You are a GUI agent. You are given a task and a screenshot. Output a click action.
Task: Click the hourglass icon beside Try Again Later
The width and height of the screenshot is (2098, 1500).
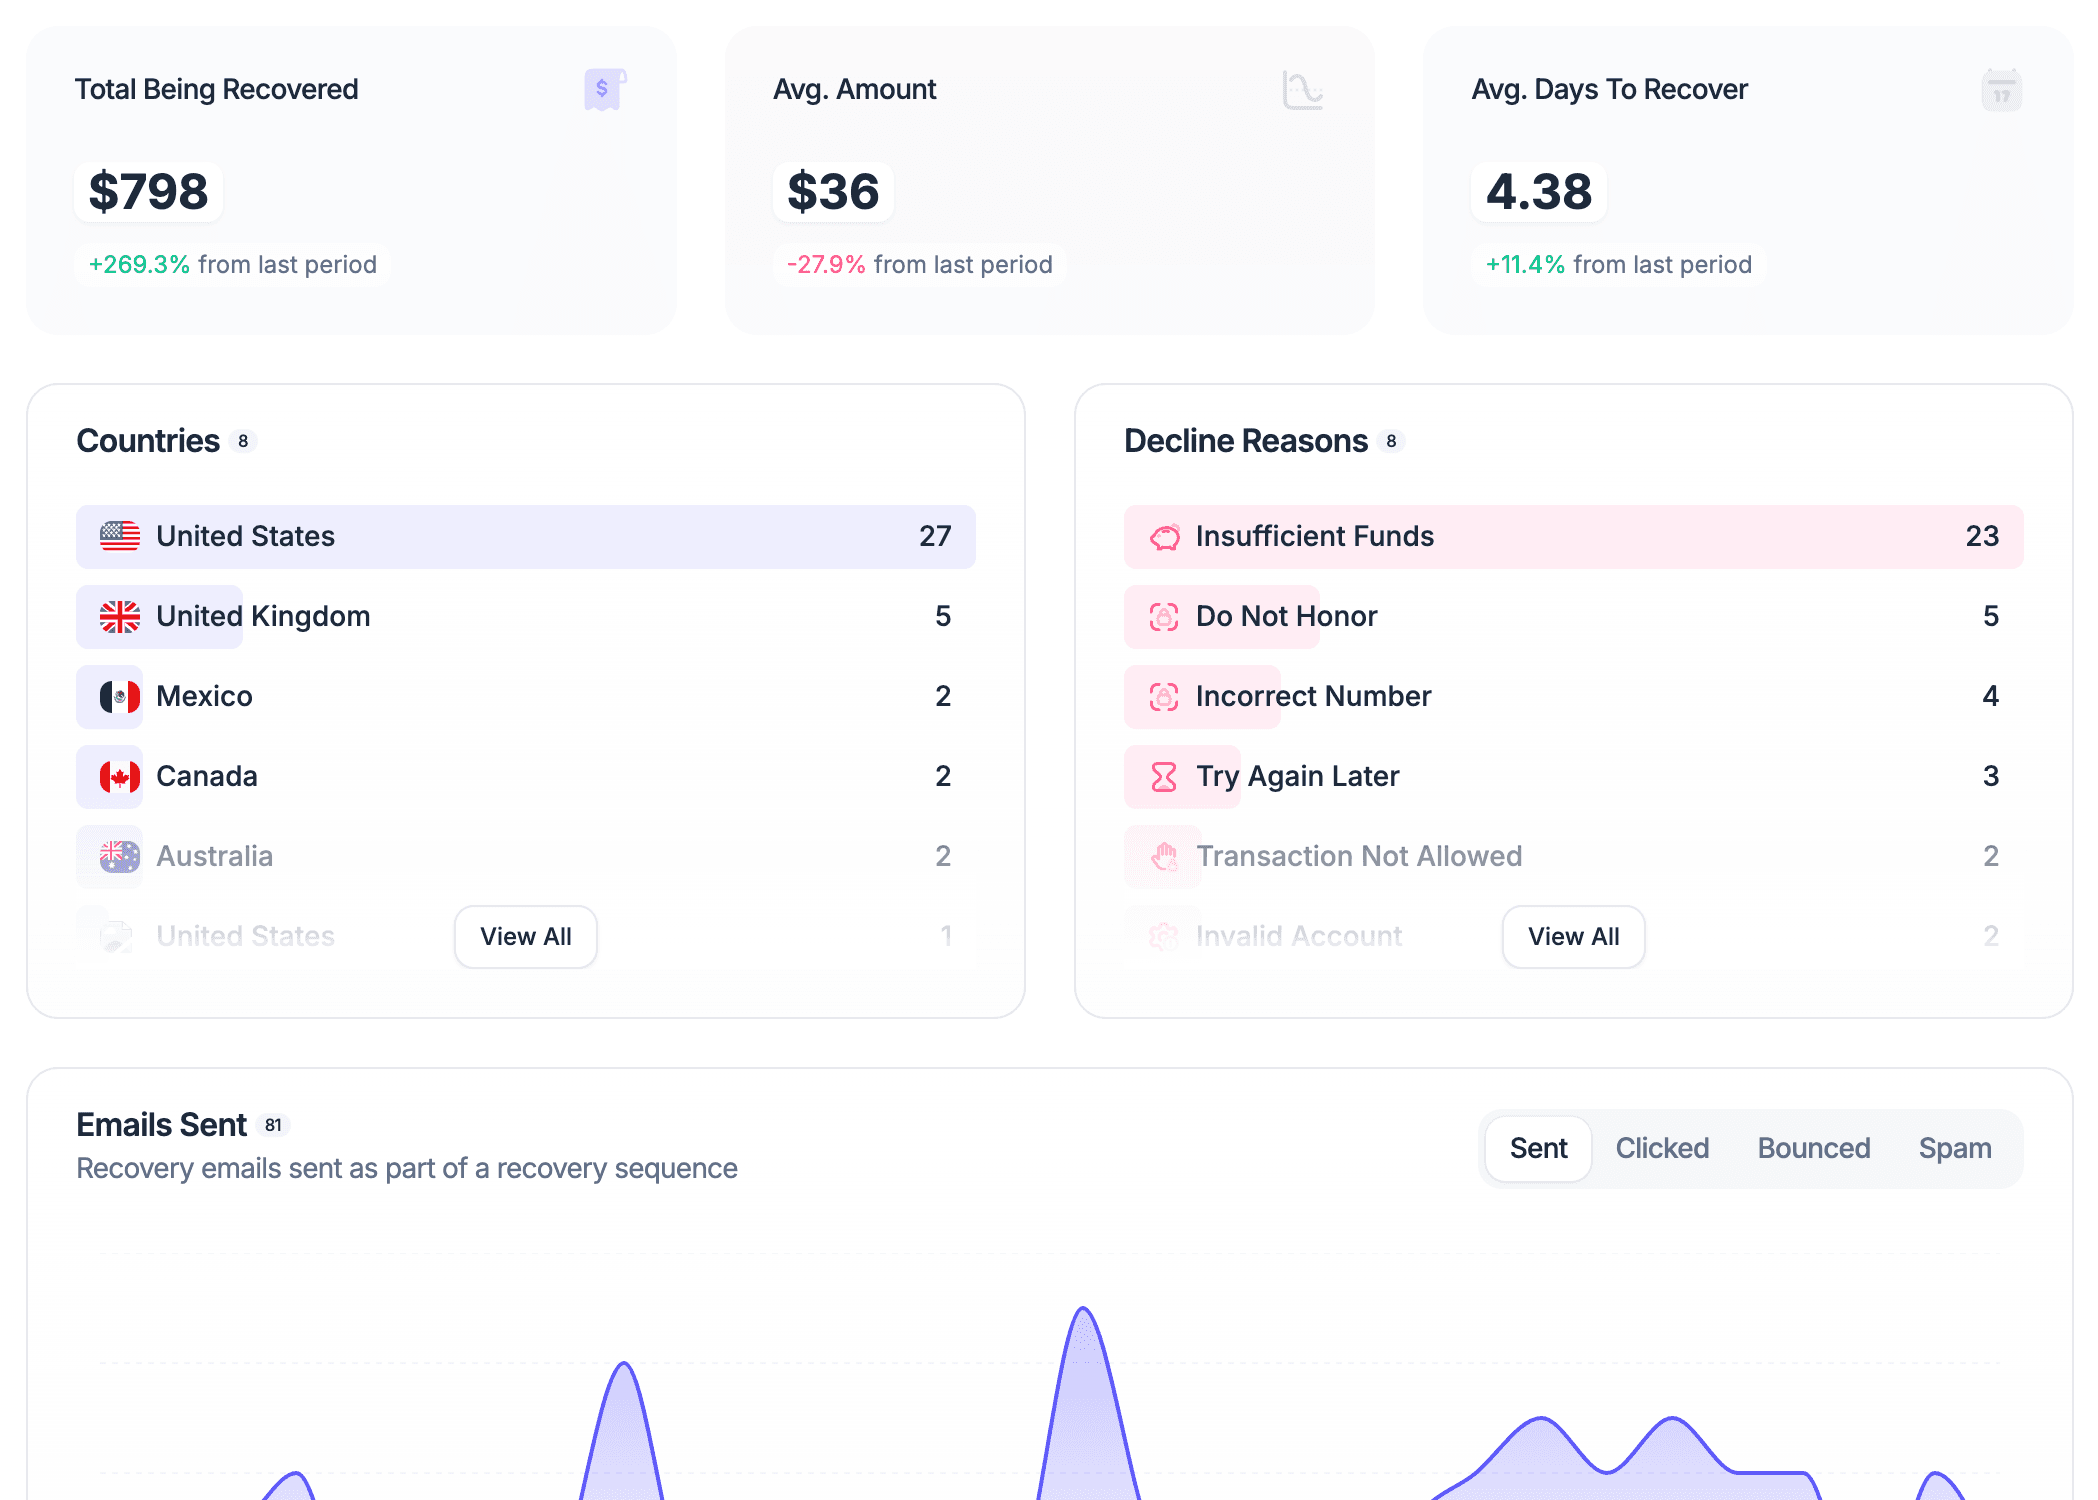(1162, 776)
